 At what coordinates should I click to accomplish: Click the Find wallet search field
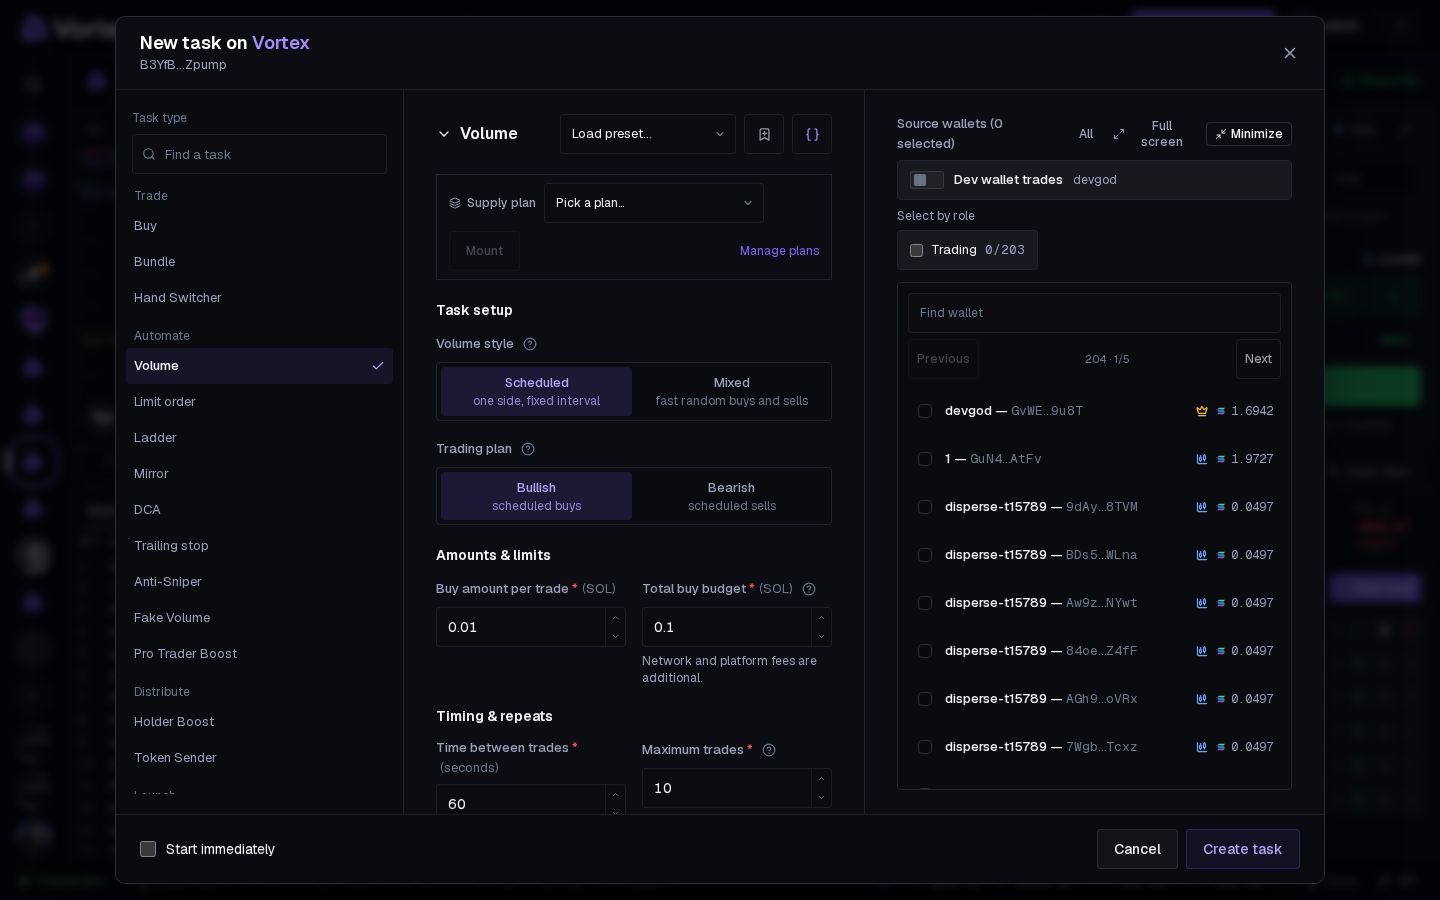[1094, 313]
